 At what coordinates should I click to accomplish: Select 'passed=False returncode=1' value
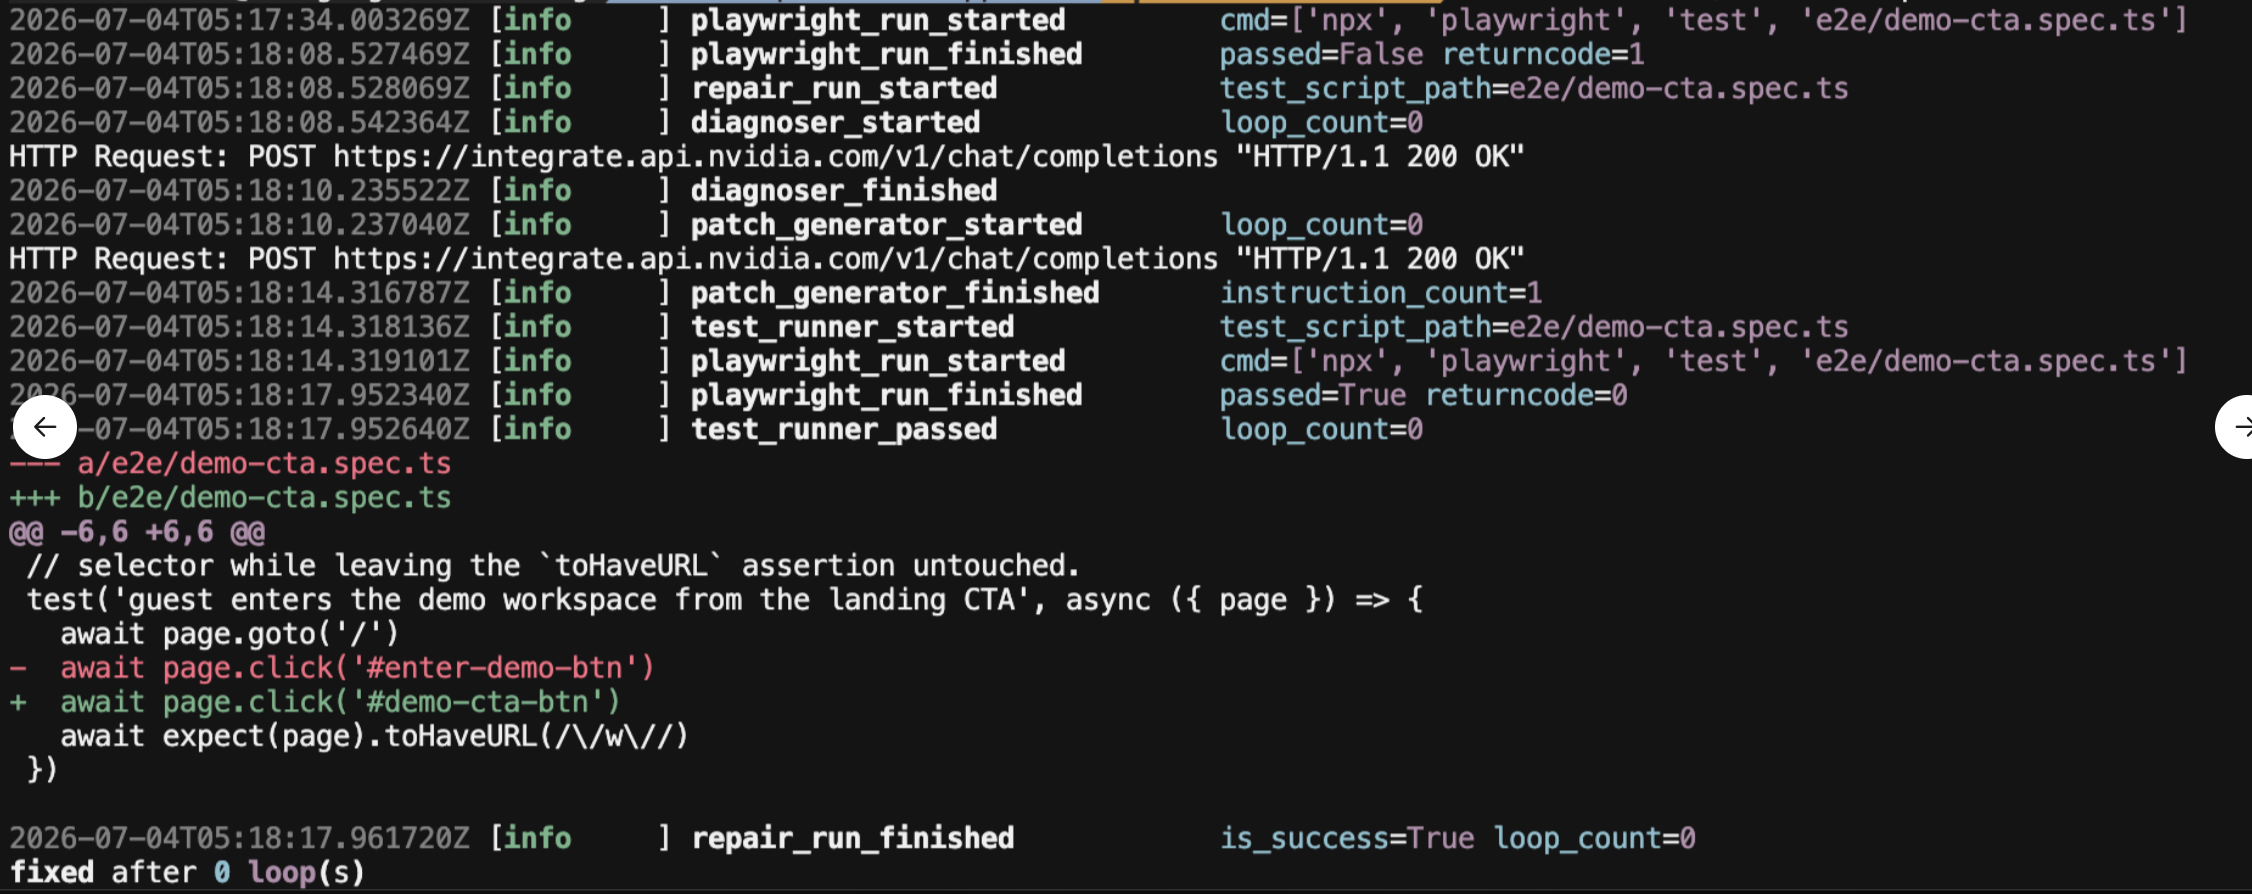pyautogui.click(x=1432, y=54)
